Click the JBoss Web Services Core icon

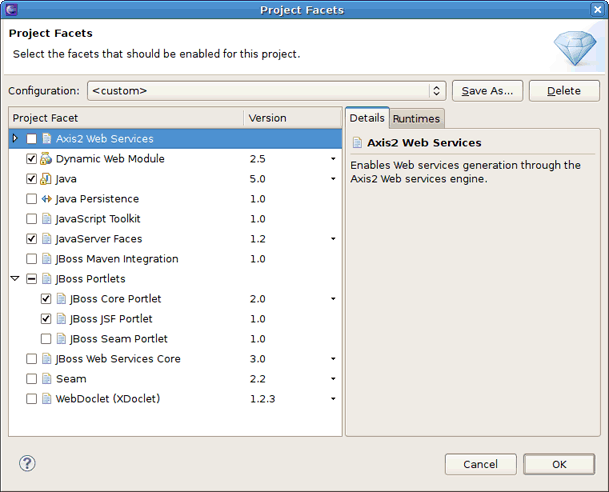[46, 359]
